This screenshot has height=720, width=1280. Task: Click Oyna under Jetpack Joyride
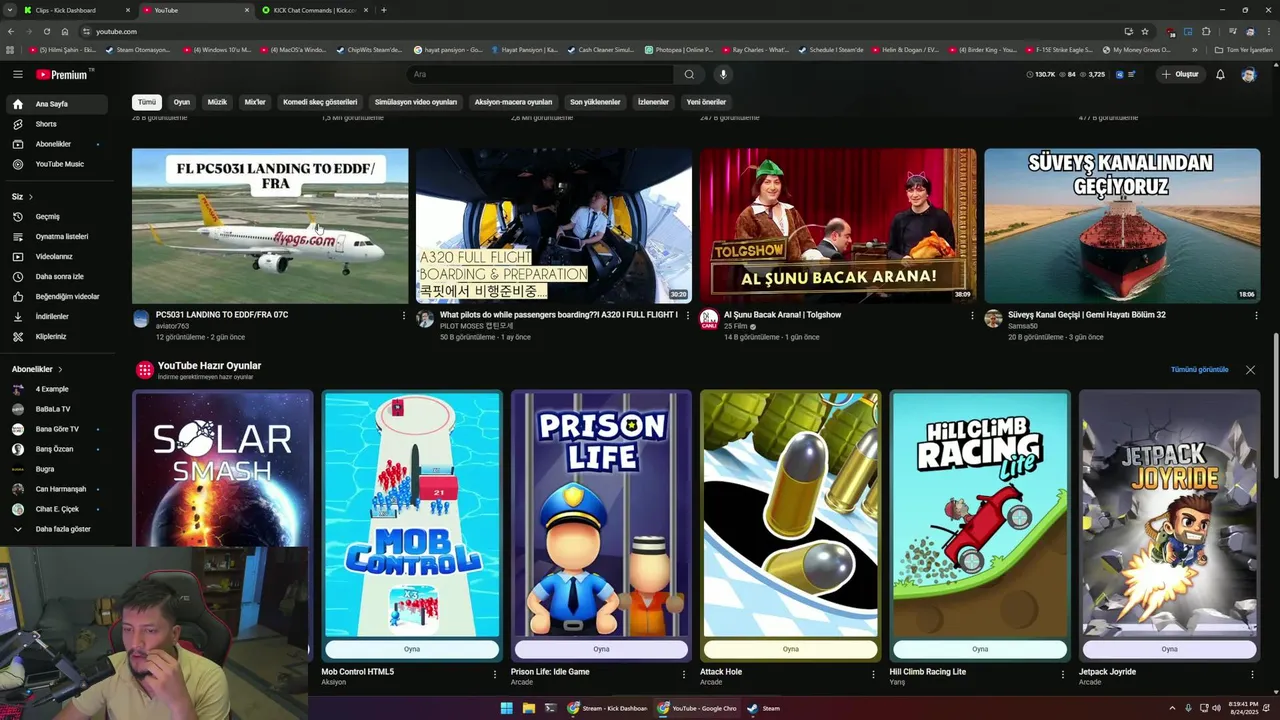[x=1170, y=649]
